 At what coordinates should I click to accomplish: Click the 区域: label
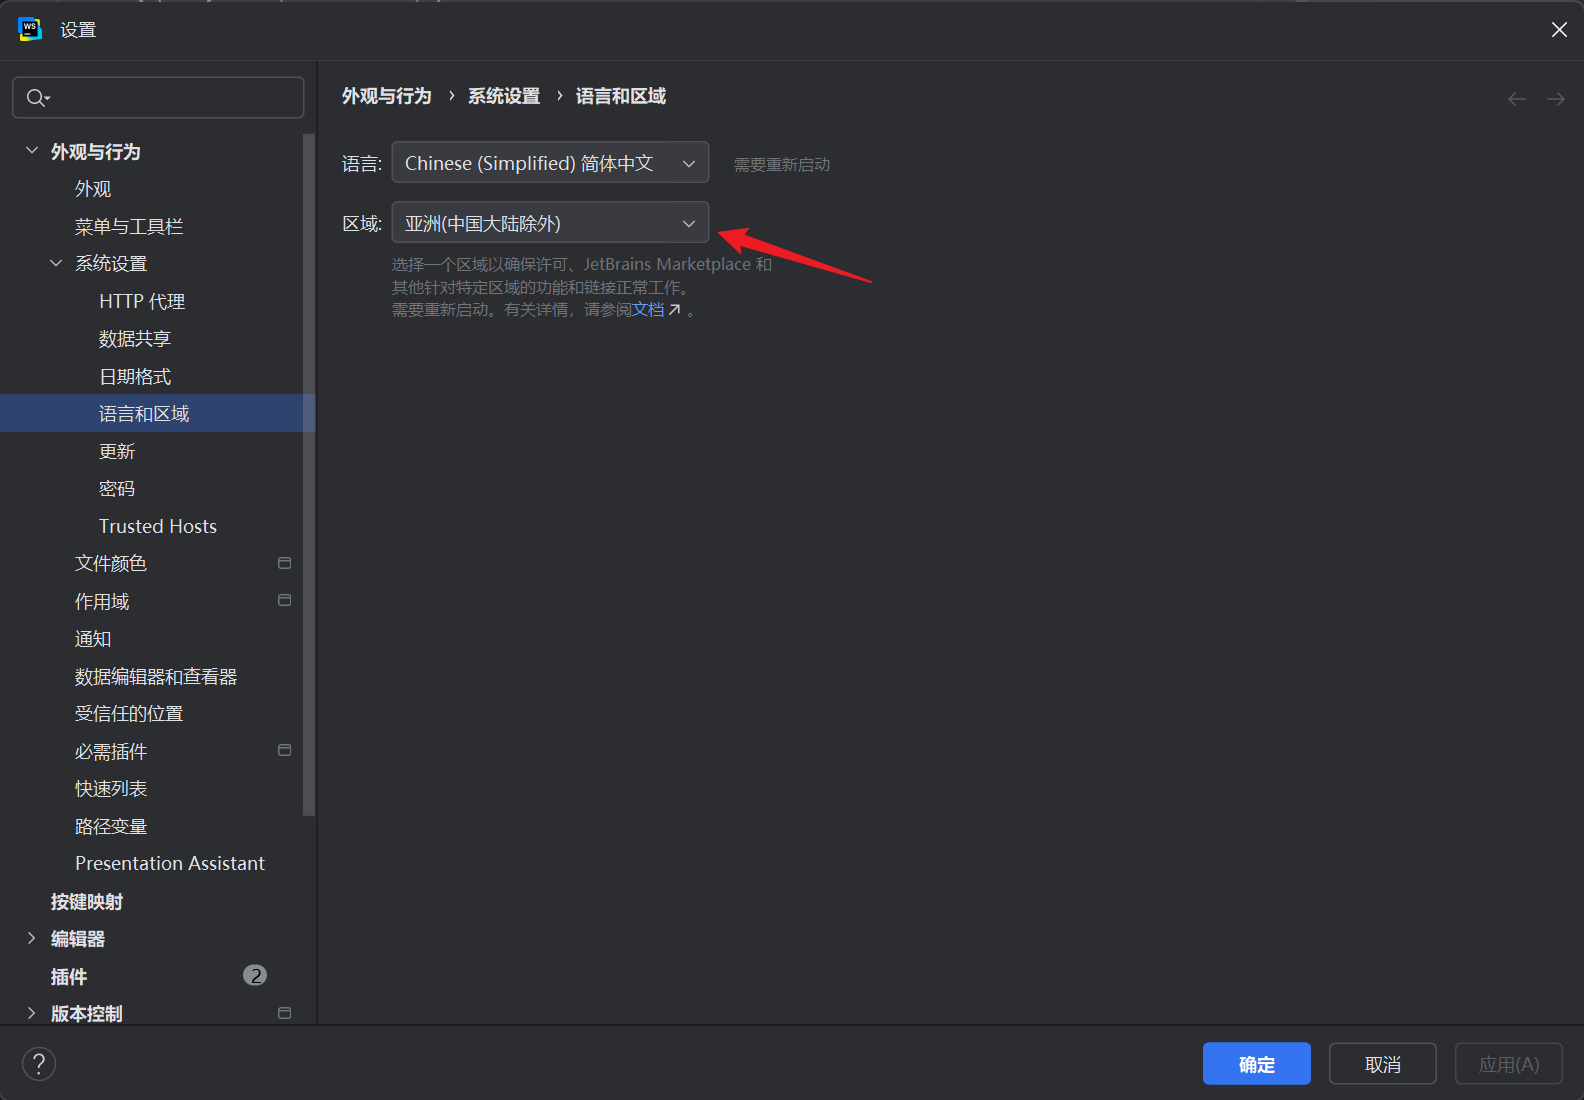(x=362, y=223)
